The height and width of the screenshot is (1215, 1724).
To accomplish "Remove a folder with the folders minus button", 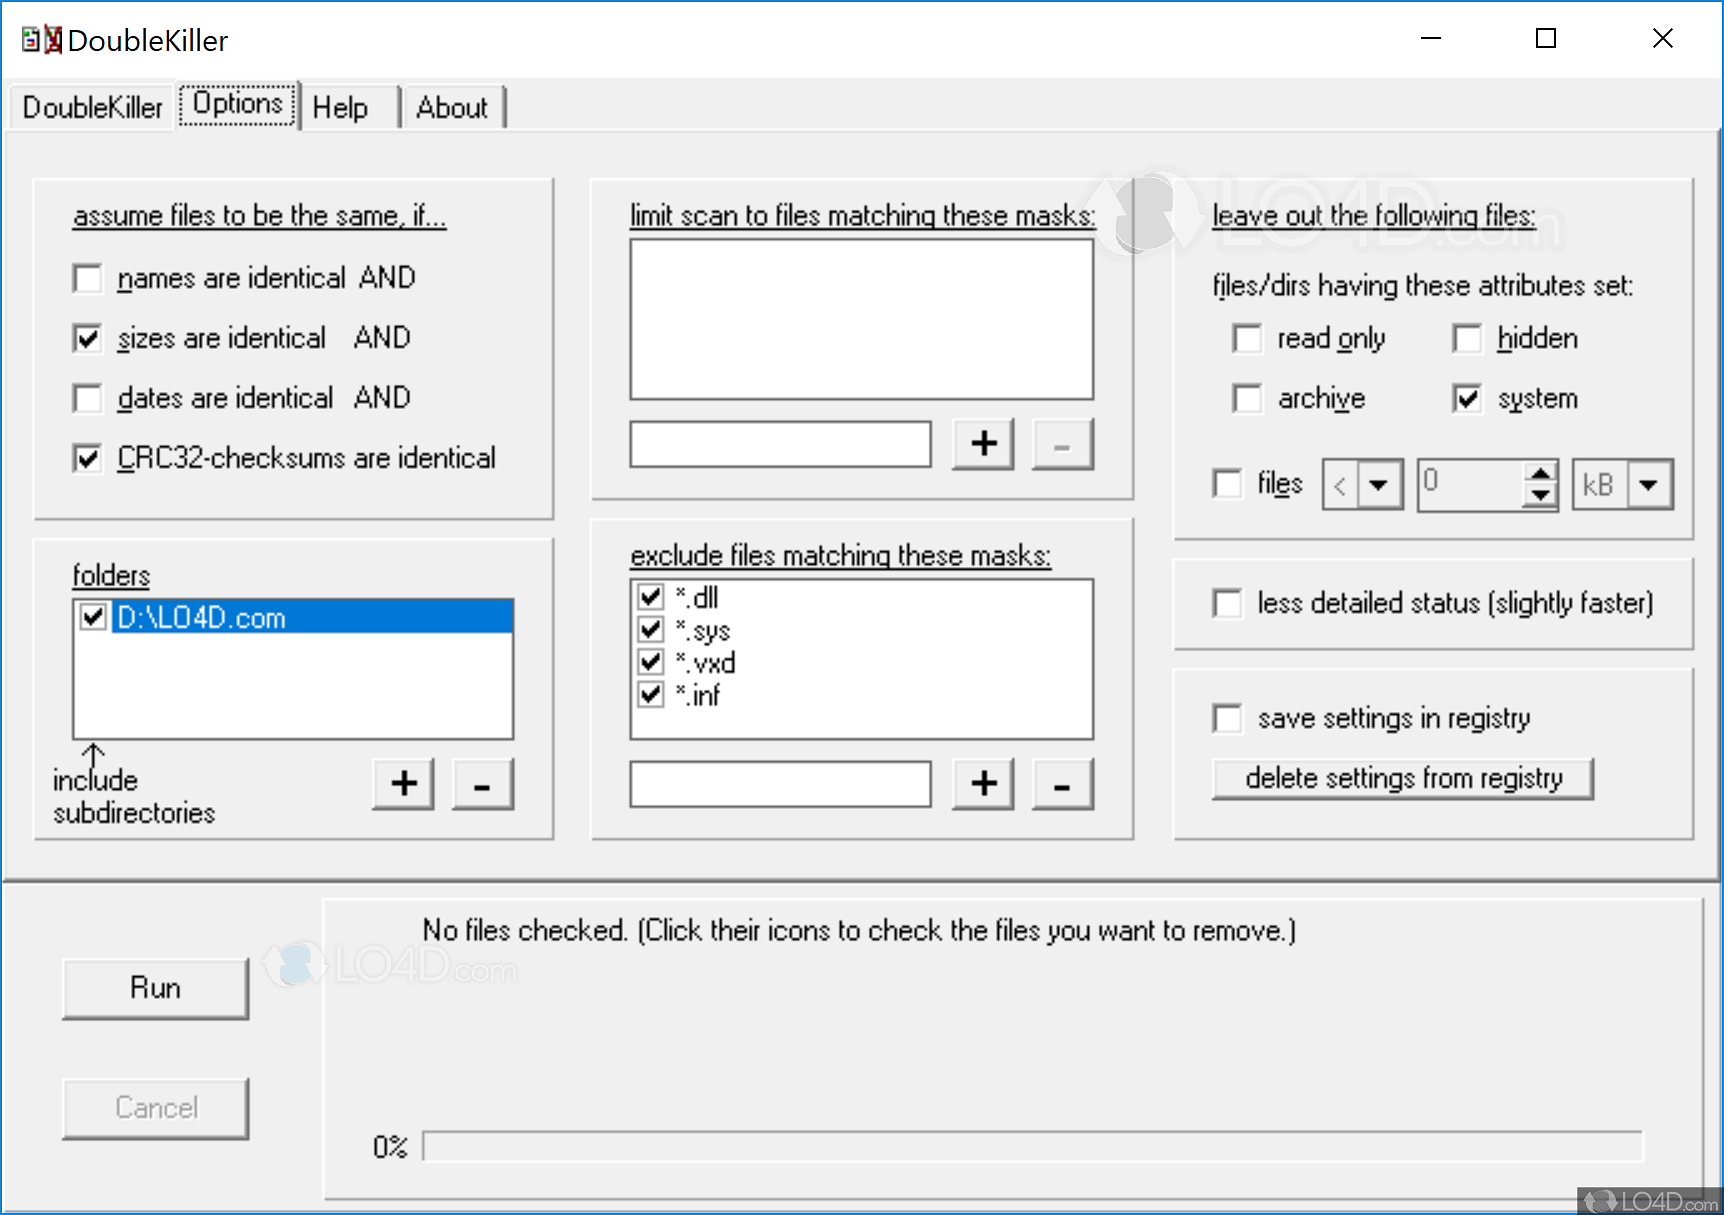I will [x=483, y=784].
